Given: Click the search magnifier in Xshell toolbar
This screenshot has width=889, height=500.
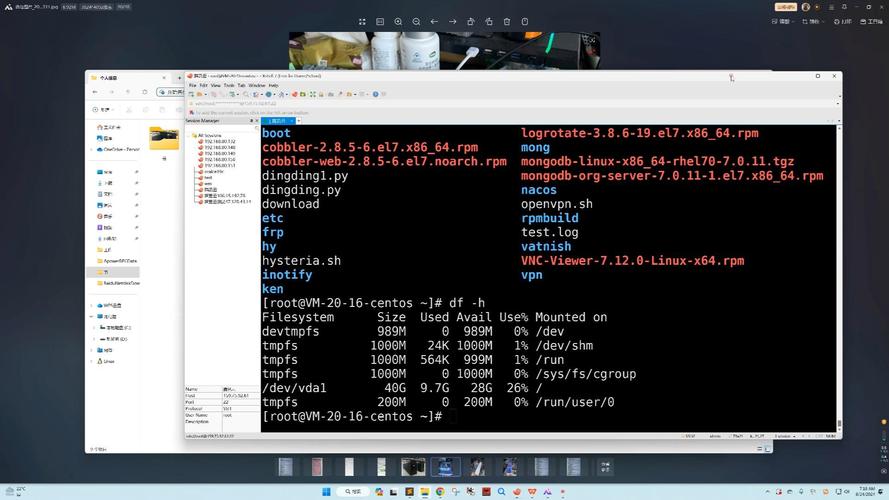Looking at the screenshot, I should pos(246,94).
